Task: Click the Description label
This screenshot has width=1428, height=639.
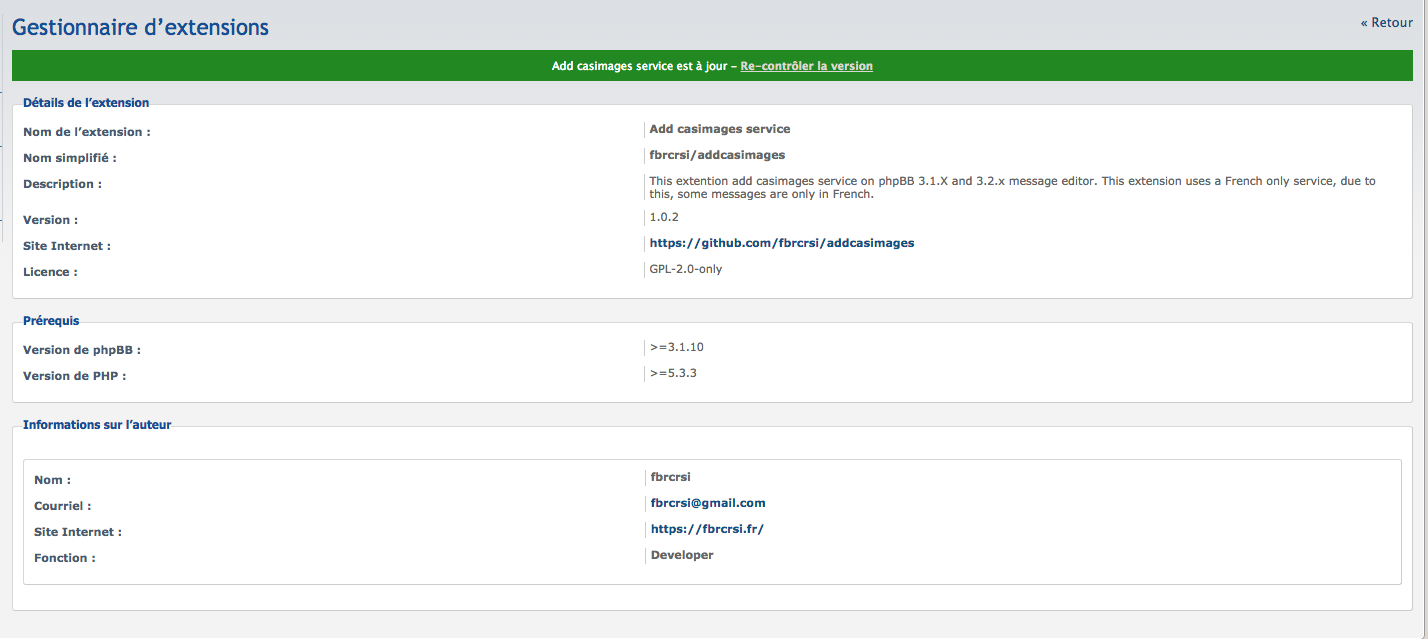Action: (x=62, y=184)
